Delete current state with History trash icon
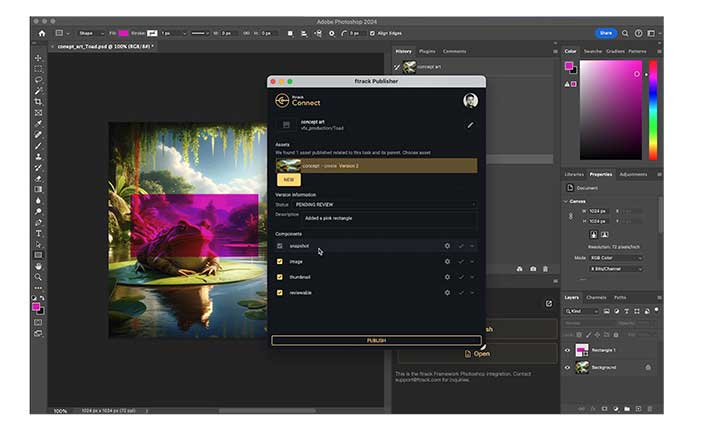The image size is (715, 429). pos(545,269)
